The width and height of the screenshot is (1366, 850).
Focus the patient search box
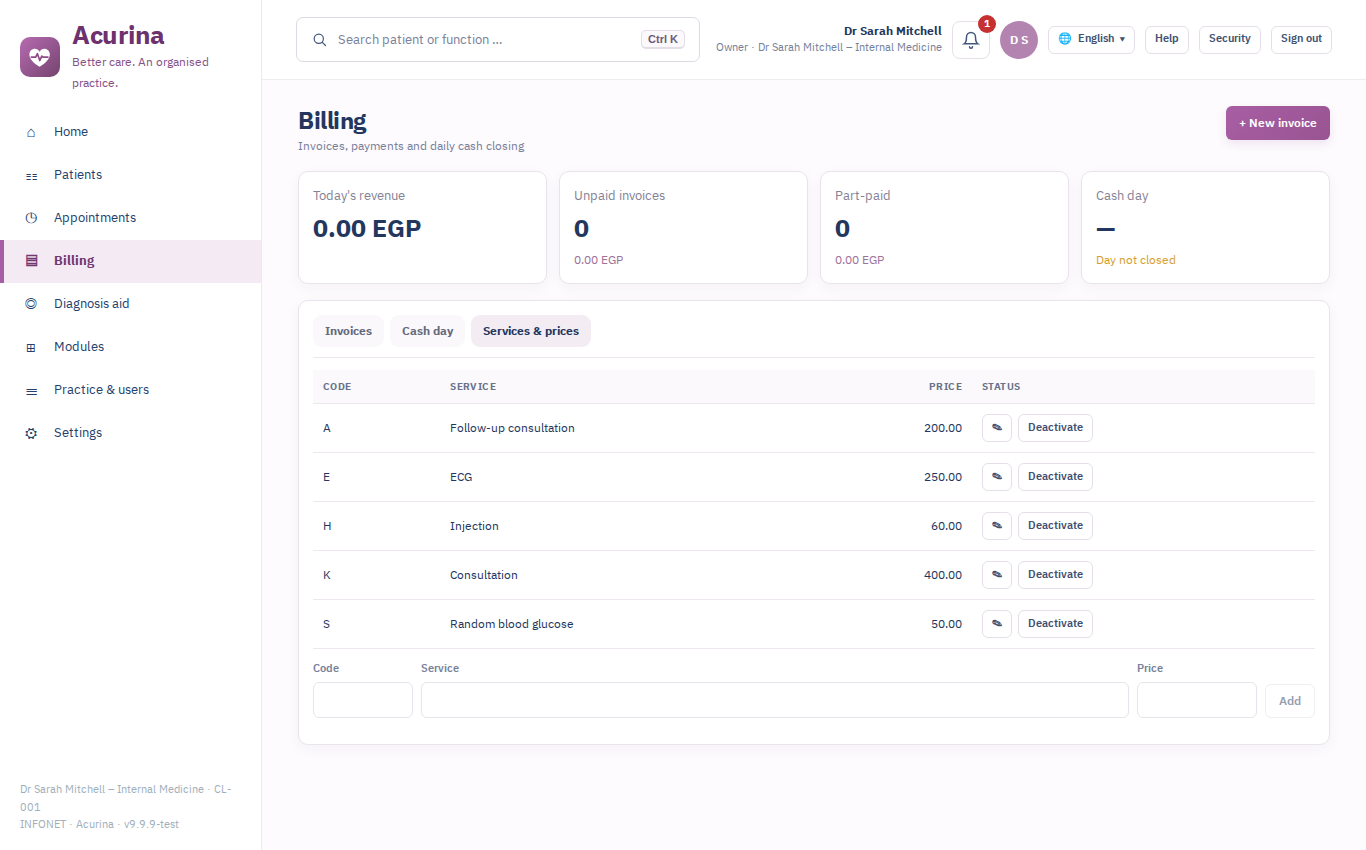pos(498,40)
